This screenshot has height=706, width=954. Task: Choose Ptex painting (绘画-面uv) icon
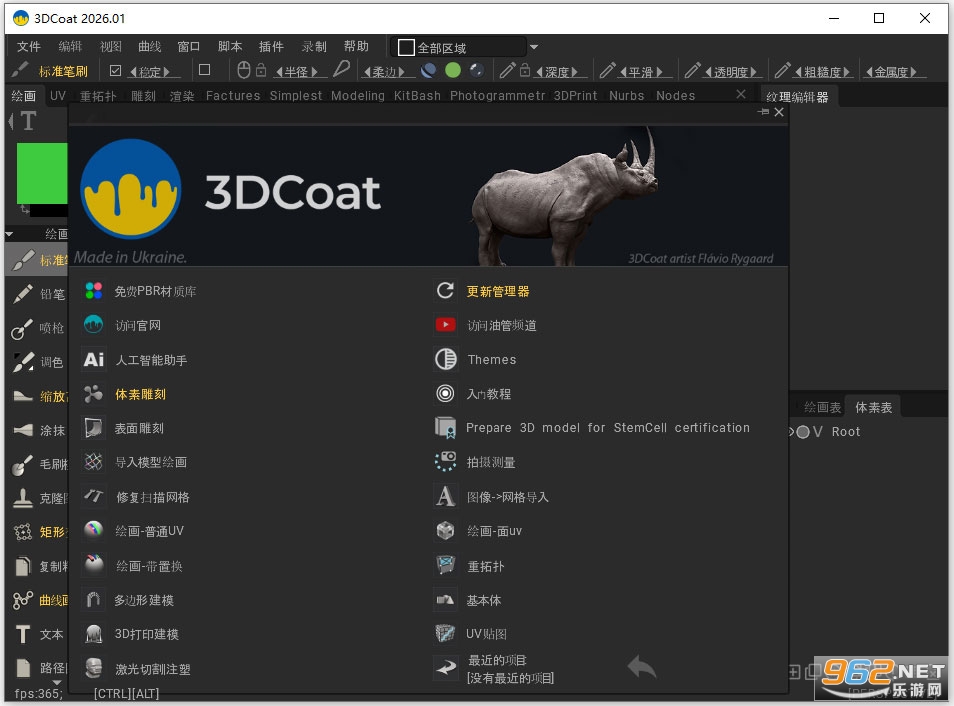(445, 531)
